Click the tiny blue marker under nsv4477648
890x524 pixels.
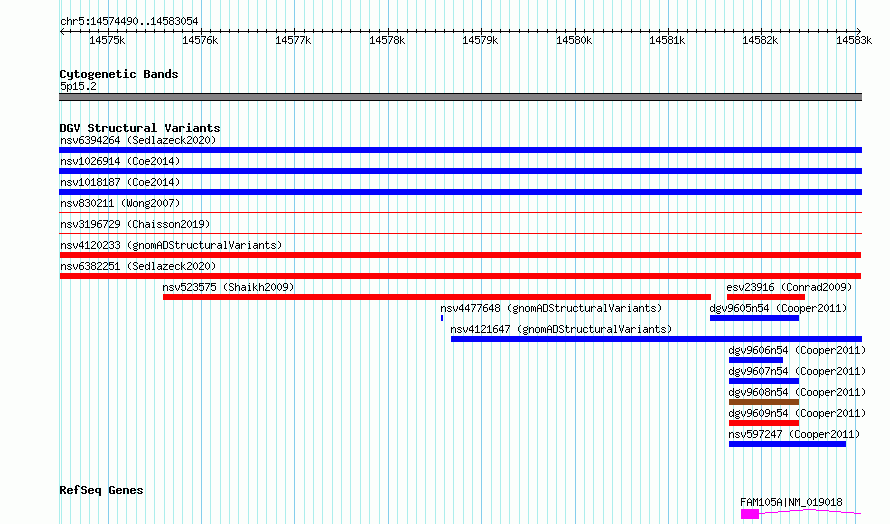442,318
